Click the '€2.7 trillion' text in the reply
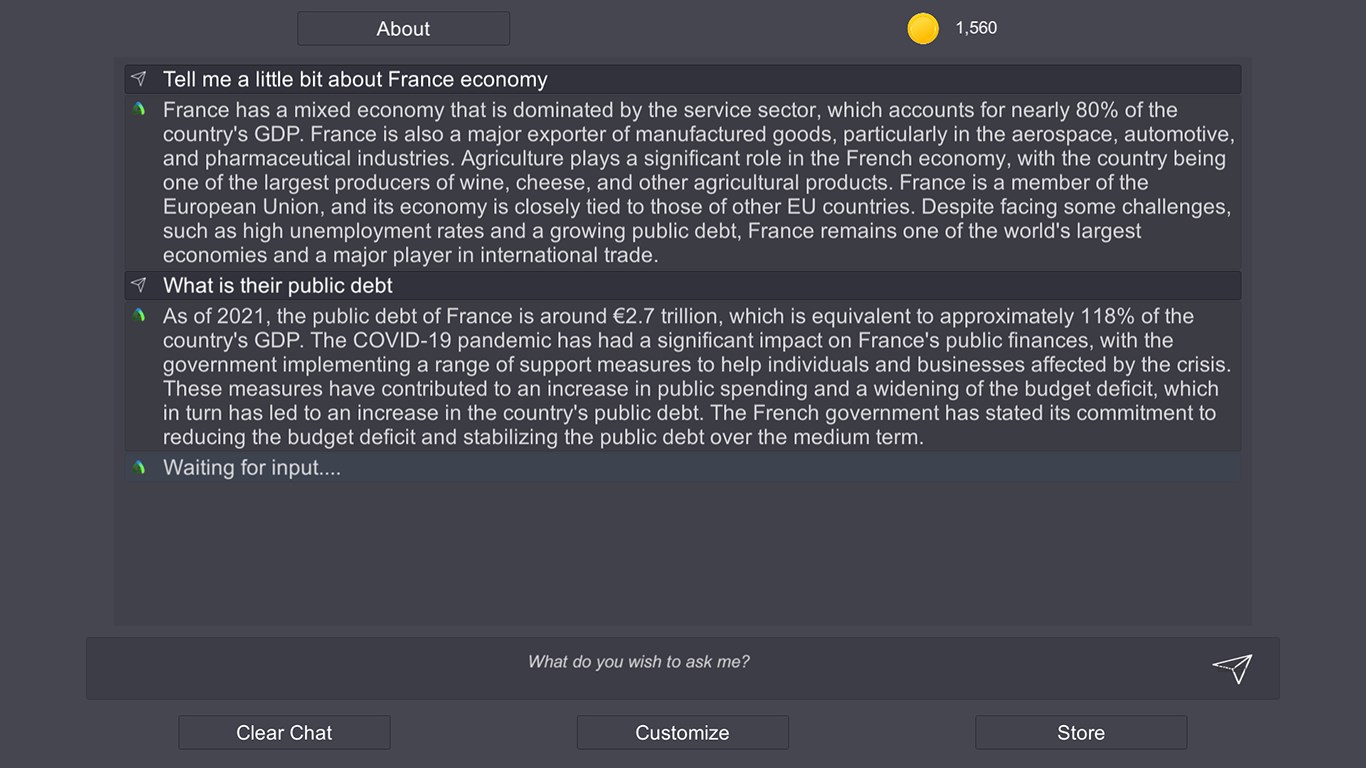The height and width of the screenshot is (768, 1366). pos(665,316)
